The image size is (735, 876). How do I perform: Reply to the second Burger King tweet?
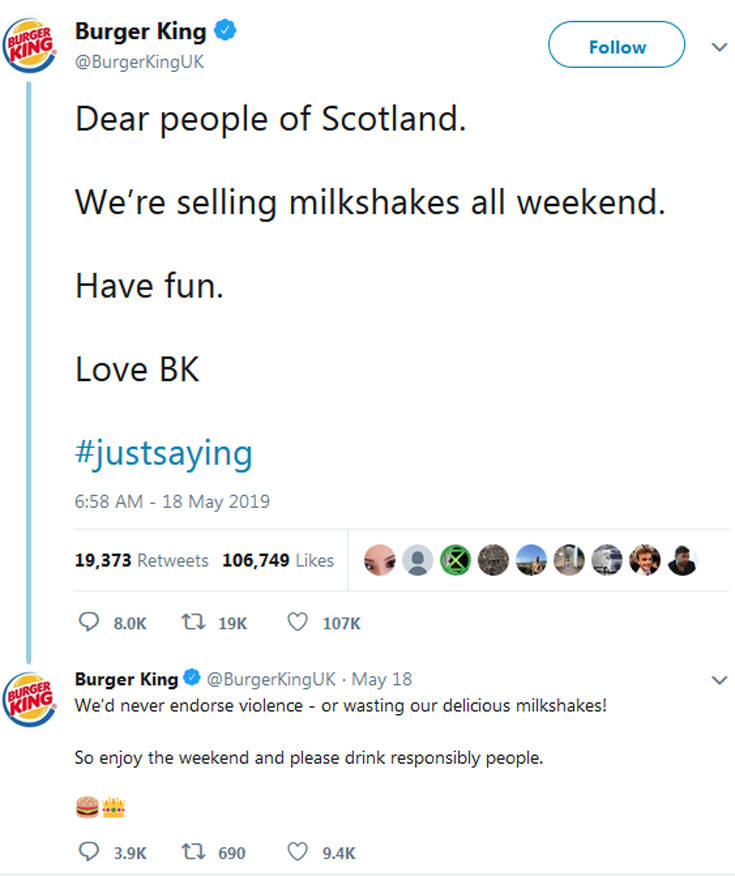point(87,852)
